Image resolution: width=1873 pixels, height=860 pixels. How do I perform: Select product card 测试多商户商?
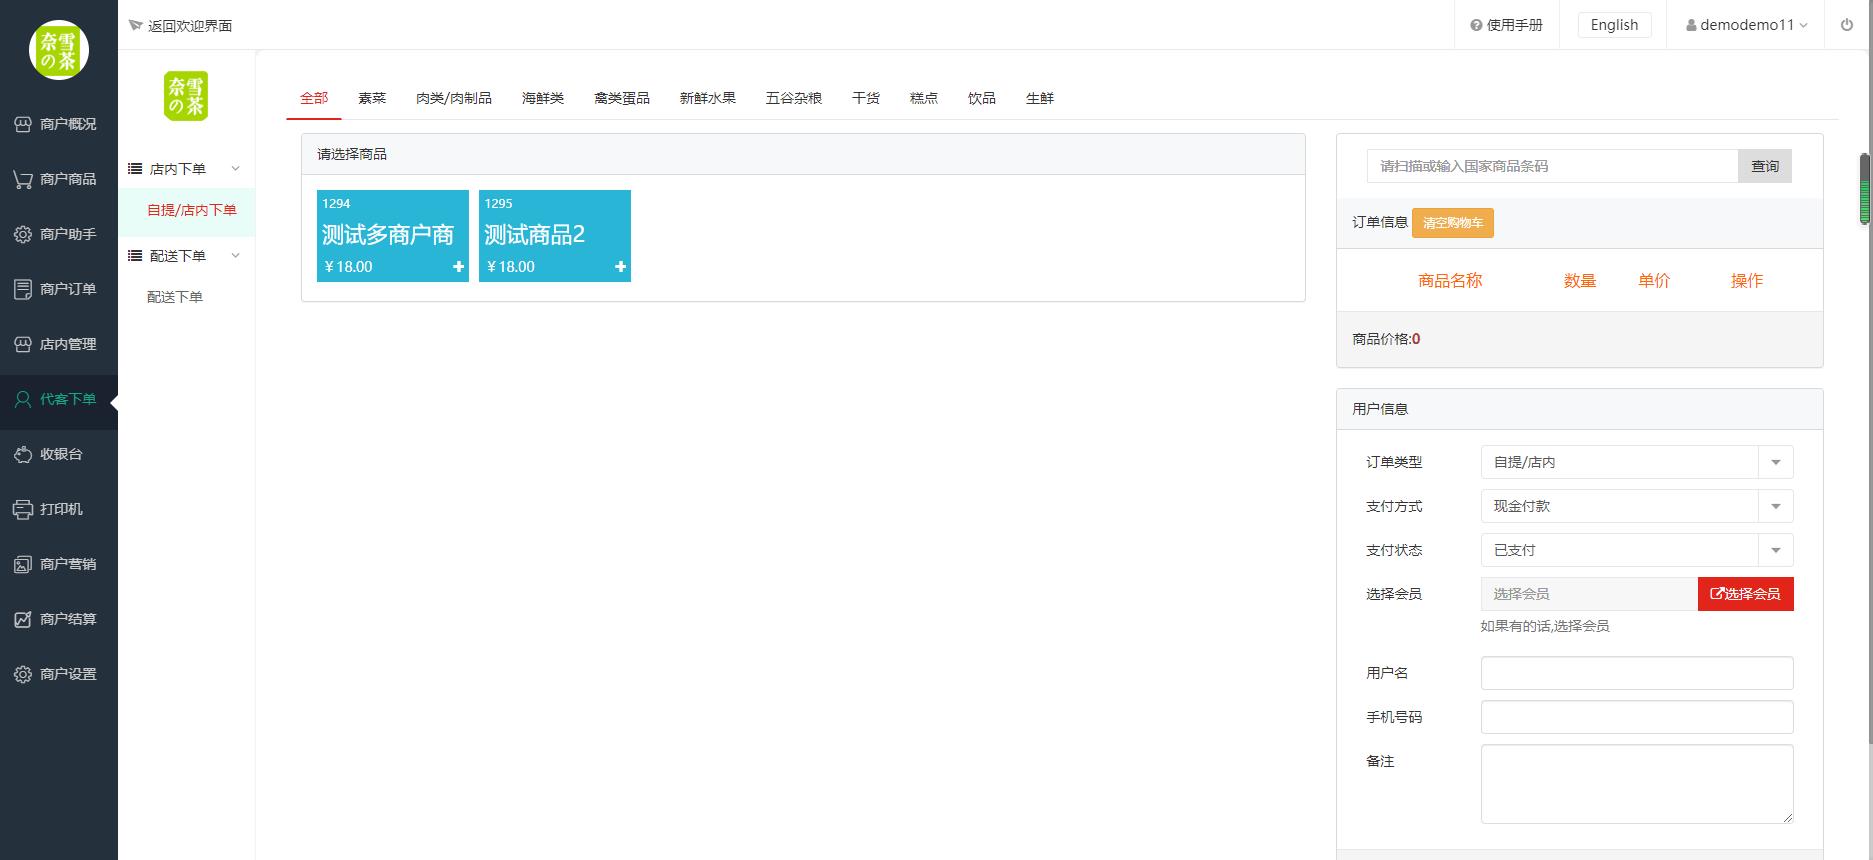(393, 236)
